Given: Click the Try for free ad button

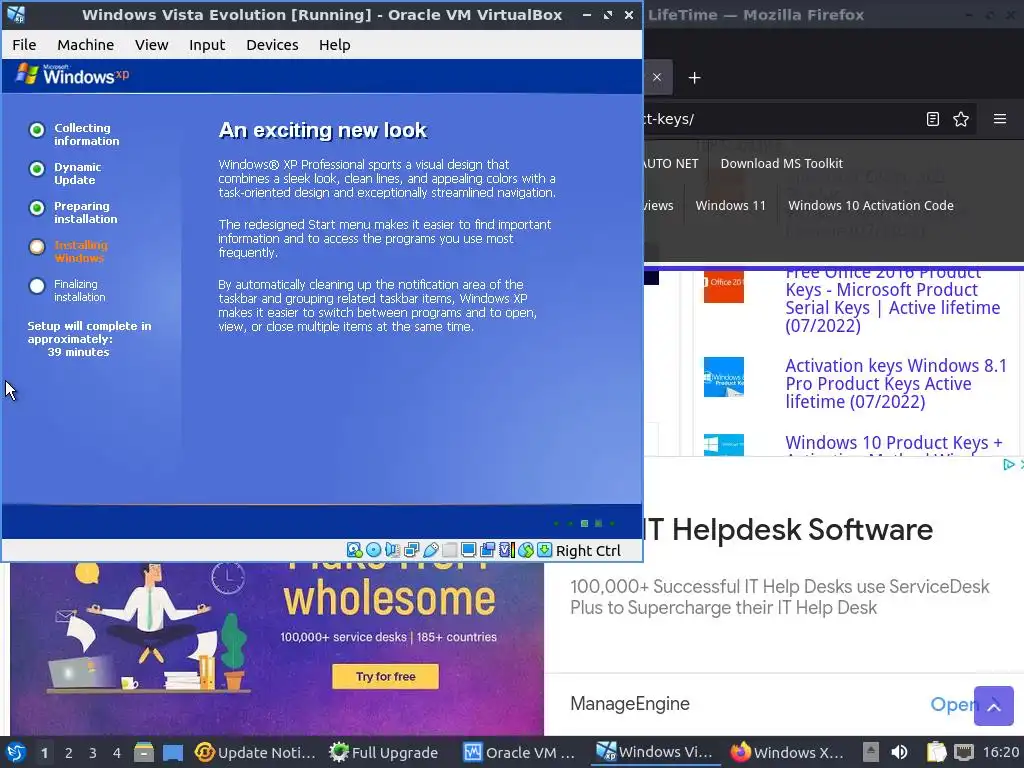Looking at the screenshot, I should [x=385, y=677].
